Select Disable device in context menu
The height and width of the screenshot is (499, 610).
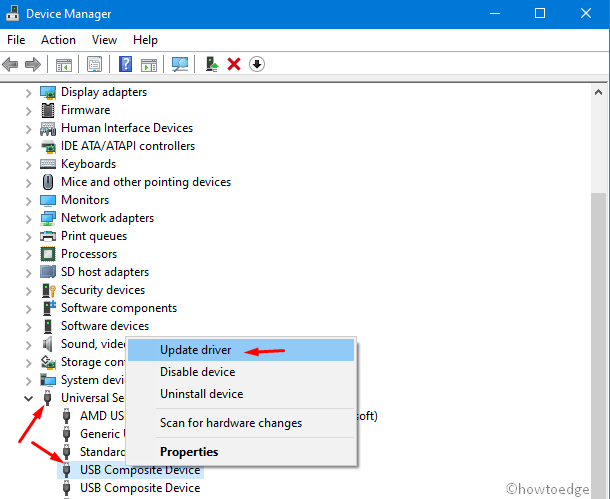(x=198, y=372)
